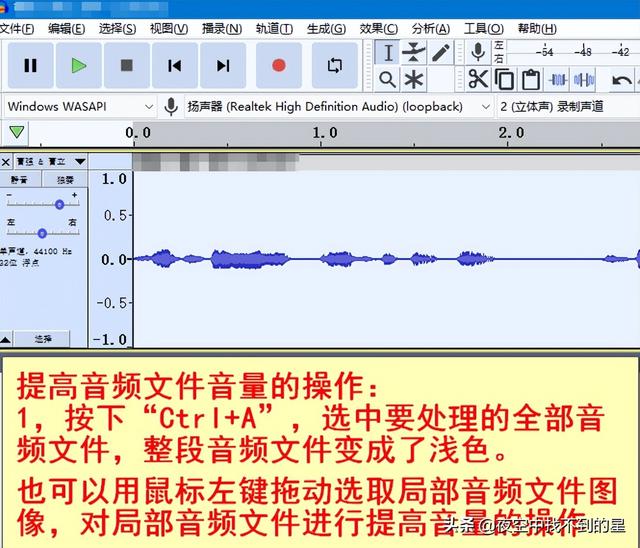Paste with the clipboard icon
This screenshot has height=548, width=640.
pyautogui.click(x=531, y=79)
